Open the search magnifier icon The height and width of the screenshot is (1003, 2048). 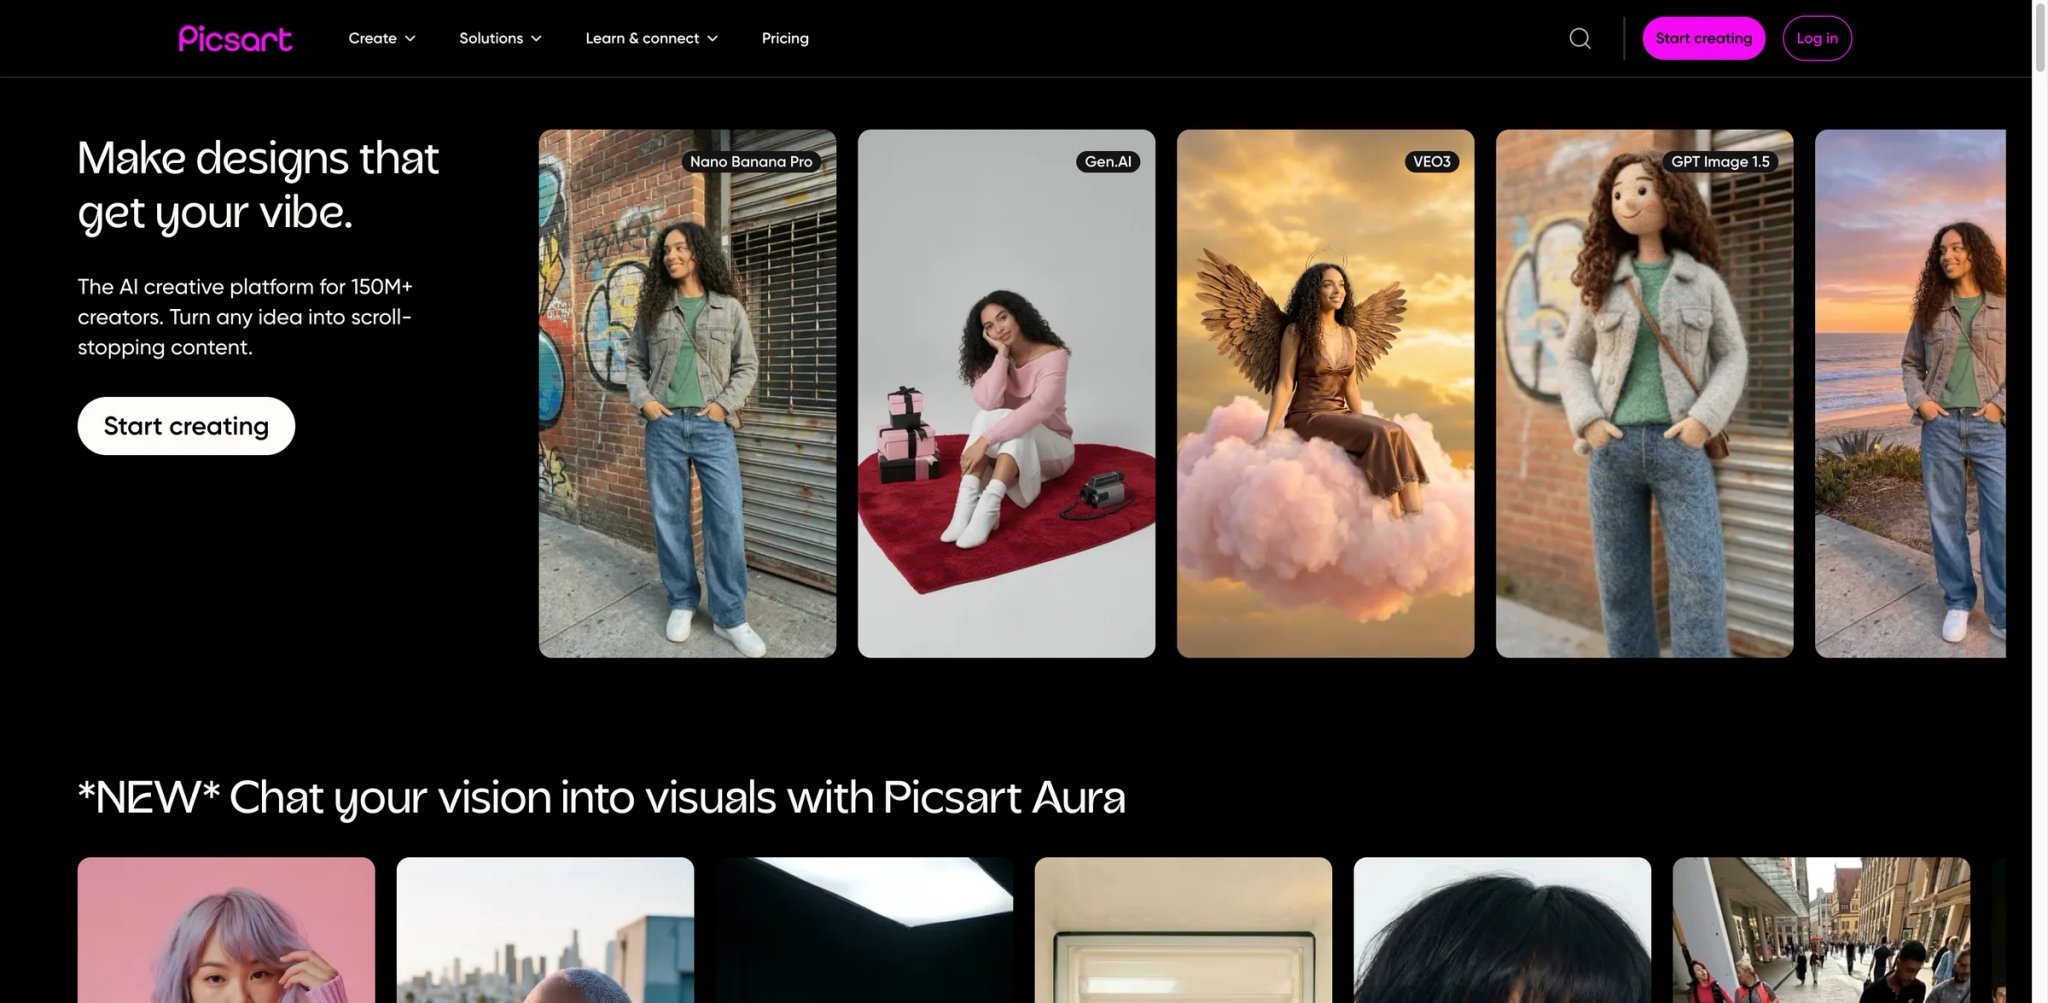[1580, 38]
